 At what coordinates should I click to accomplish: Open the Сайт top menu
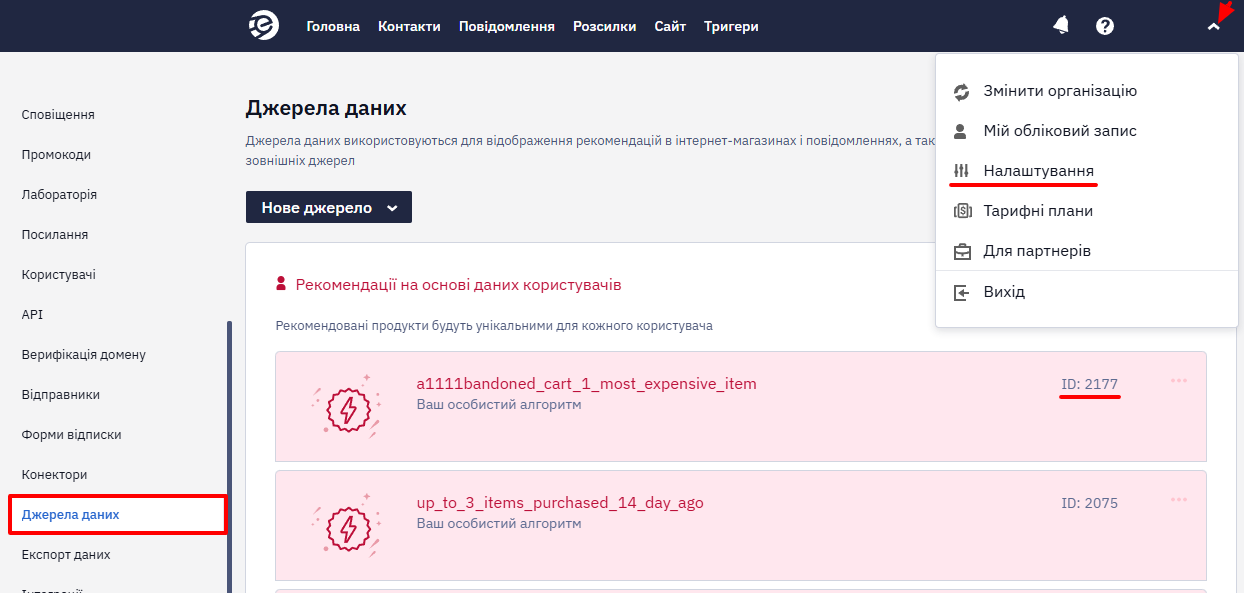tap(670, 26)
